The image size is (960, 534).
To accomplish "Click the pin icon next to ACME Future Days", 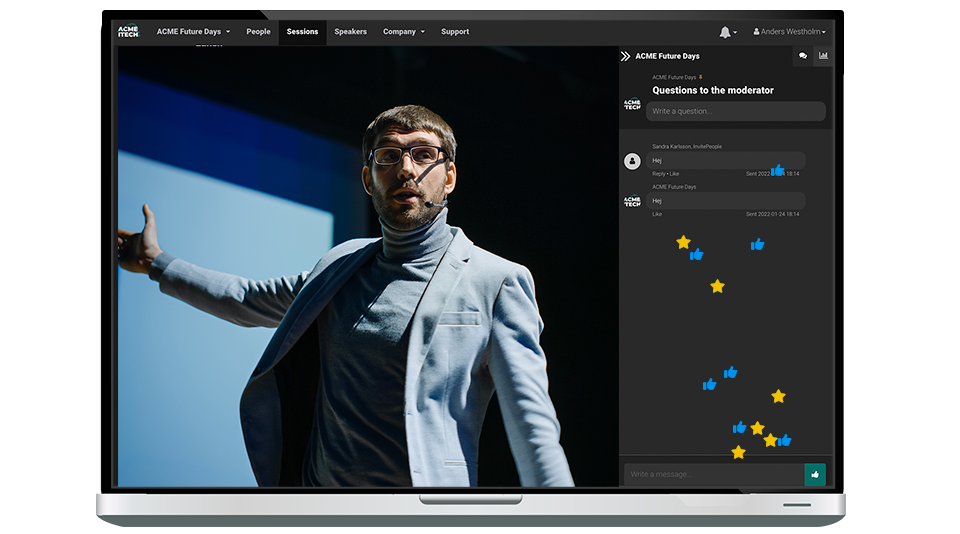I will tap(701, 77).
